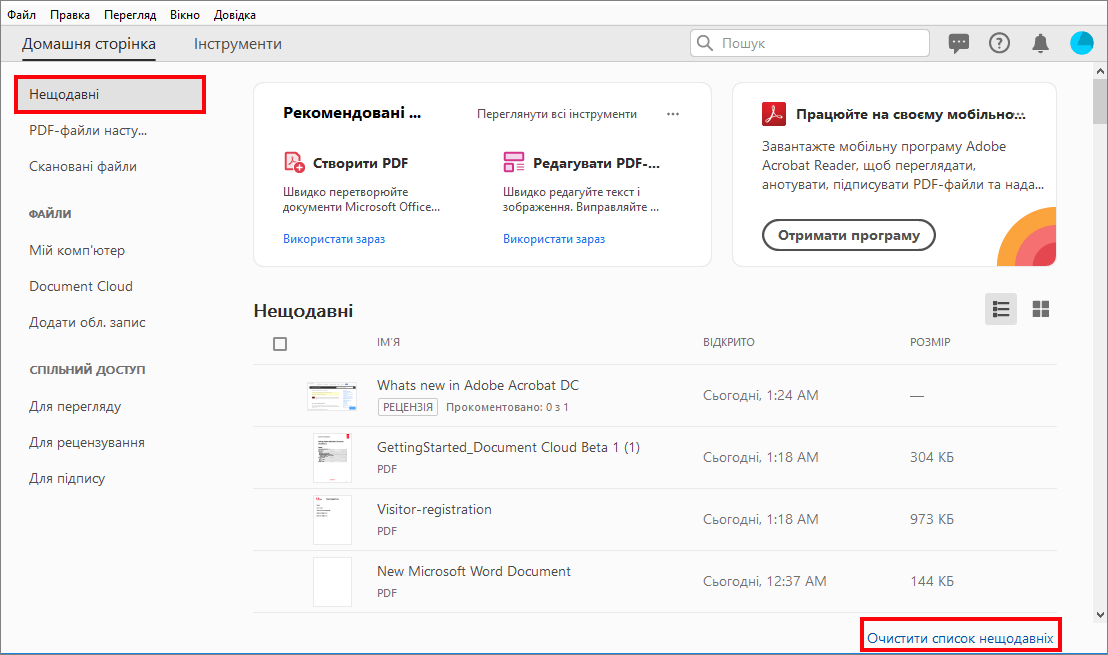The image size is (1108, 655).
Task: Click the 973 КБ size cell
Action: tap(931, 519)
